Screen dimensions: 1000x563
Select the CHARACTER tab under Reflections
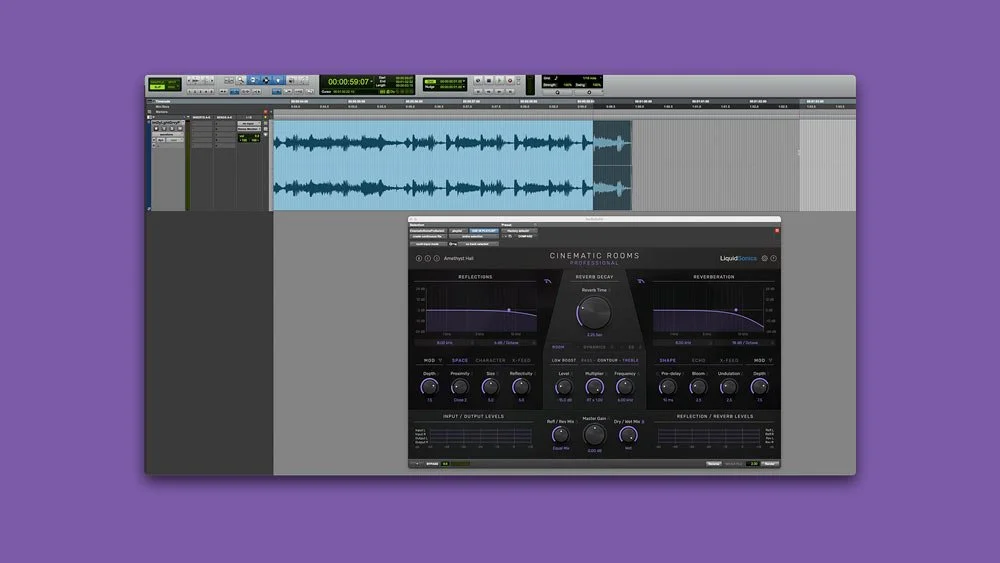point(490,360)
